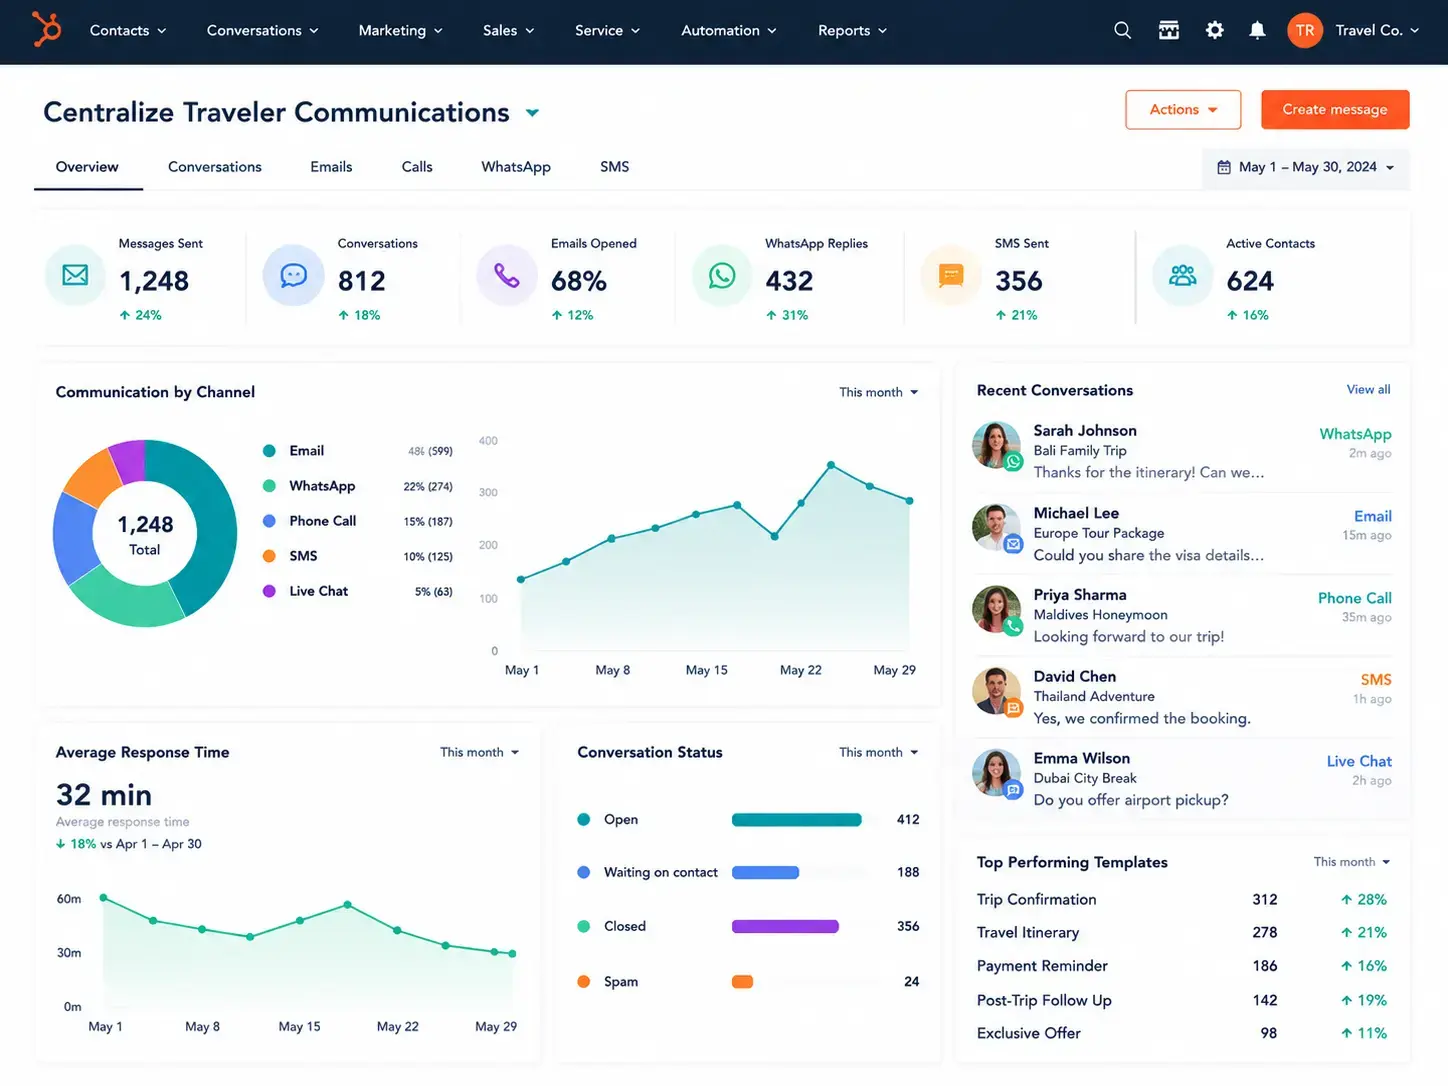Image resolution: width=1448 pixels, height=1086 pixels.
Task: Open the Automation menu
Action: pos(729,30)
